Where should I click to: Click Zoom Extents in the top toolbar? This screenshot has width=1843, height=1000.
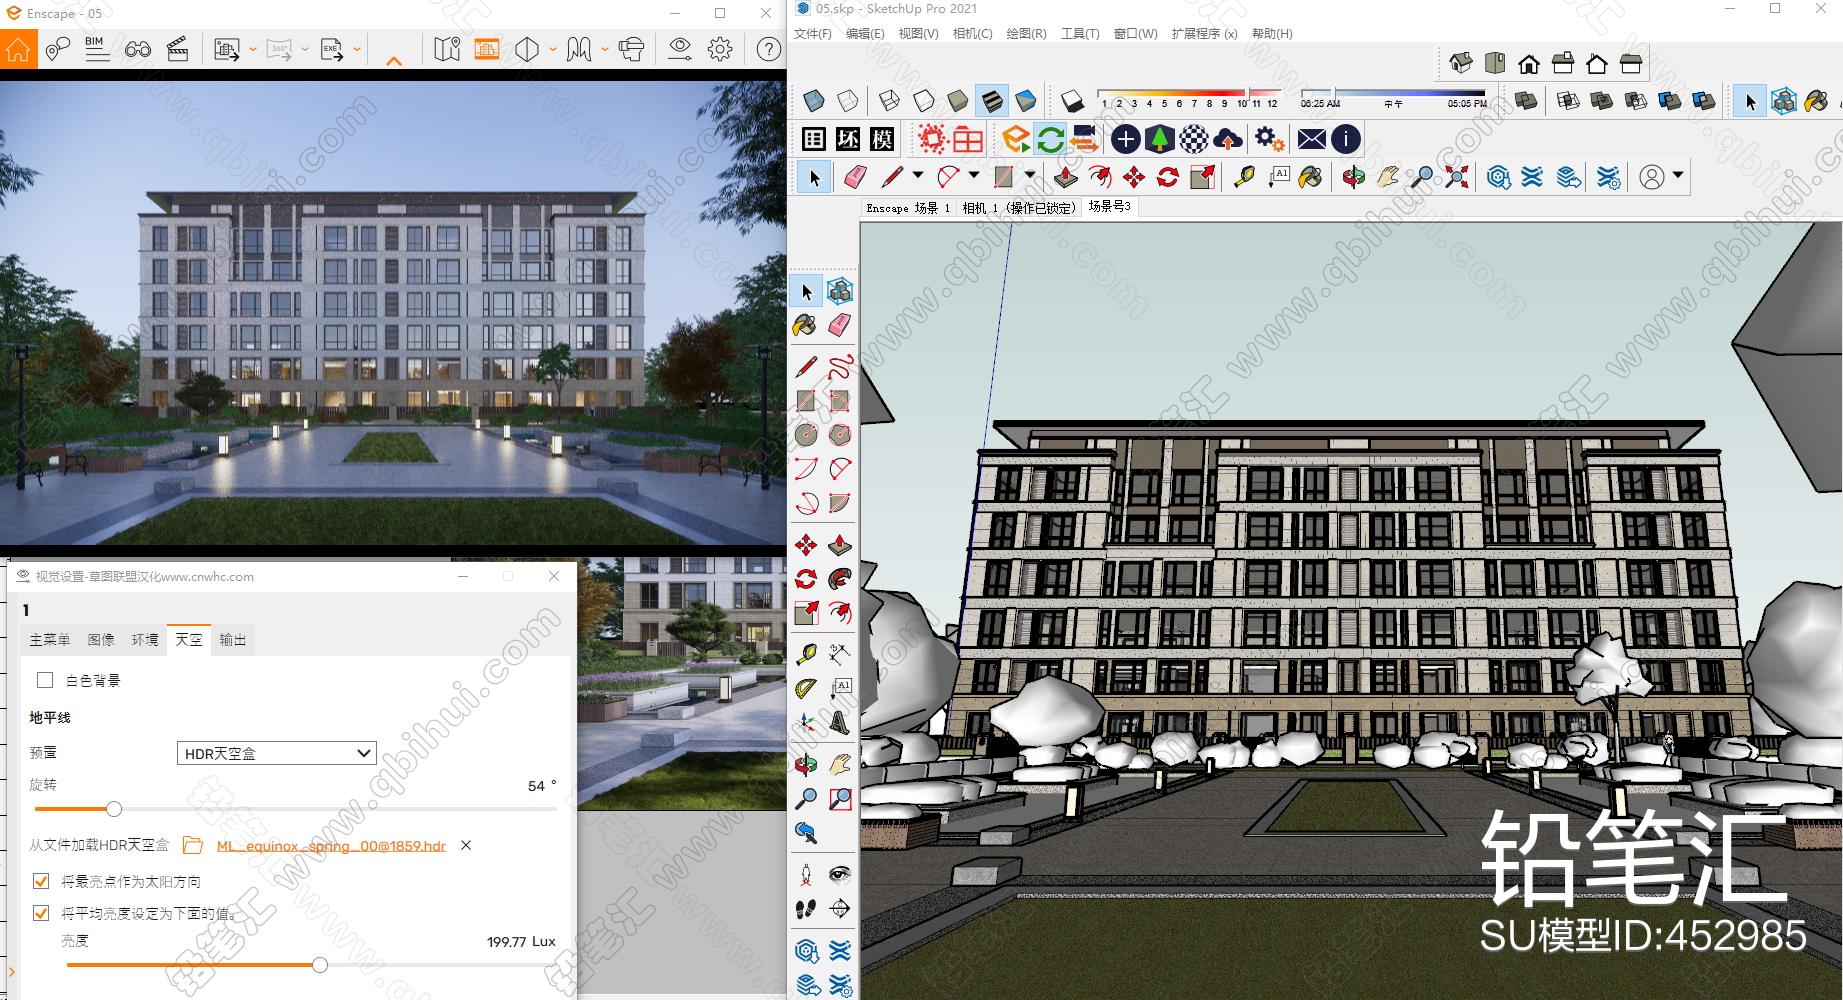pyautogui.click(x=1457, y=177)
